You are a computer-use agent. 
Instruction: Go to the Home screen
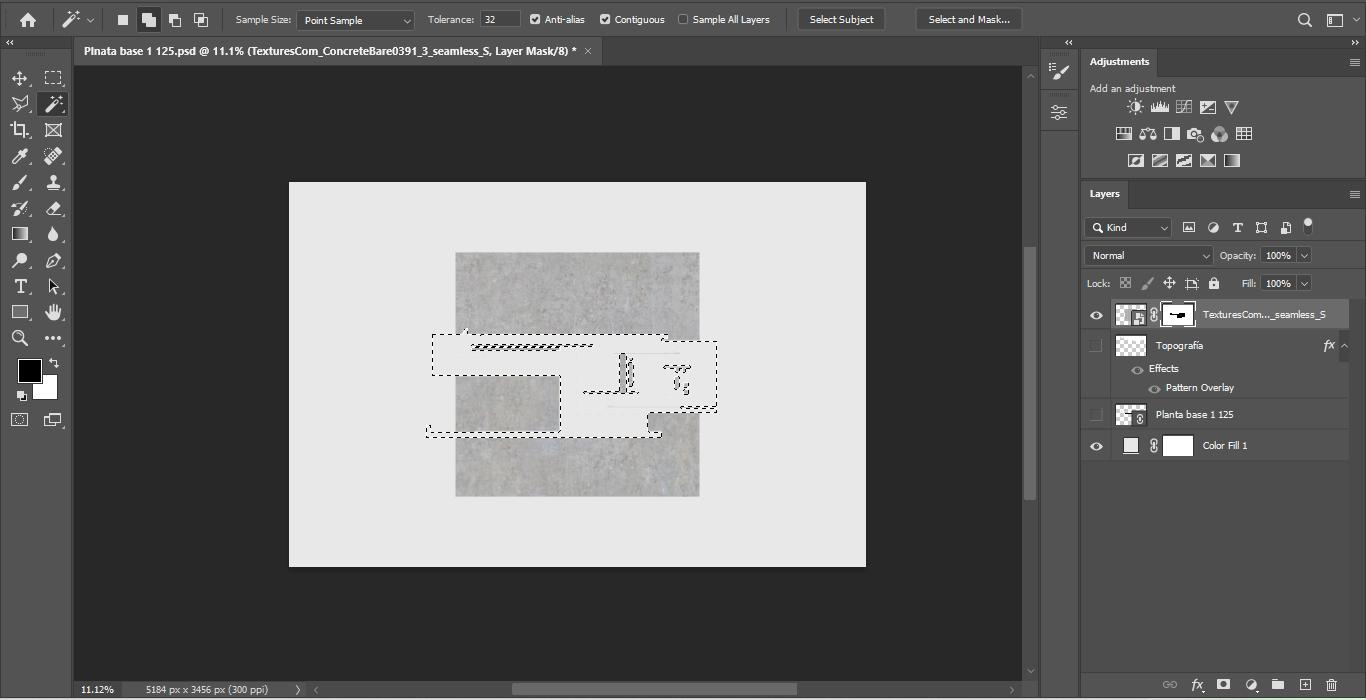tap(28, 19)
